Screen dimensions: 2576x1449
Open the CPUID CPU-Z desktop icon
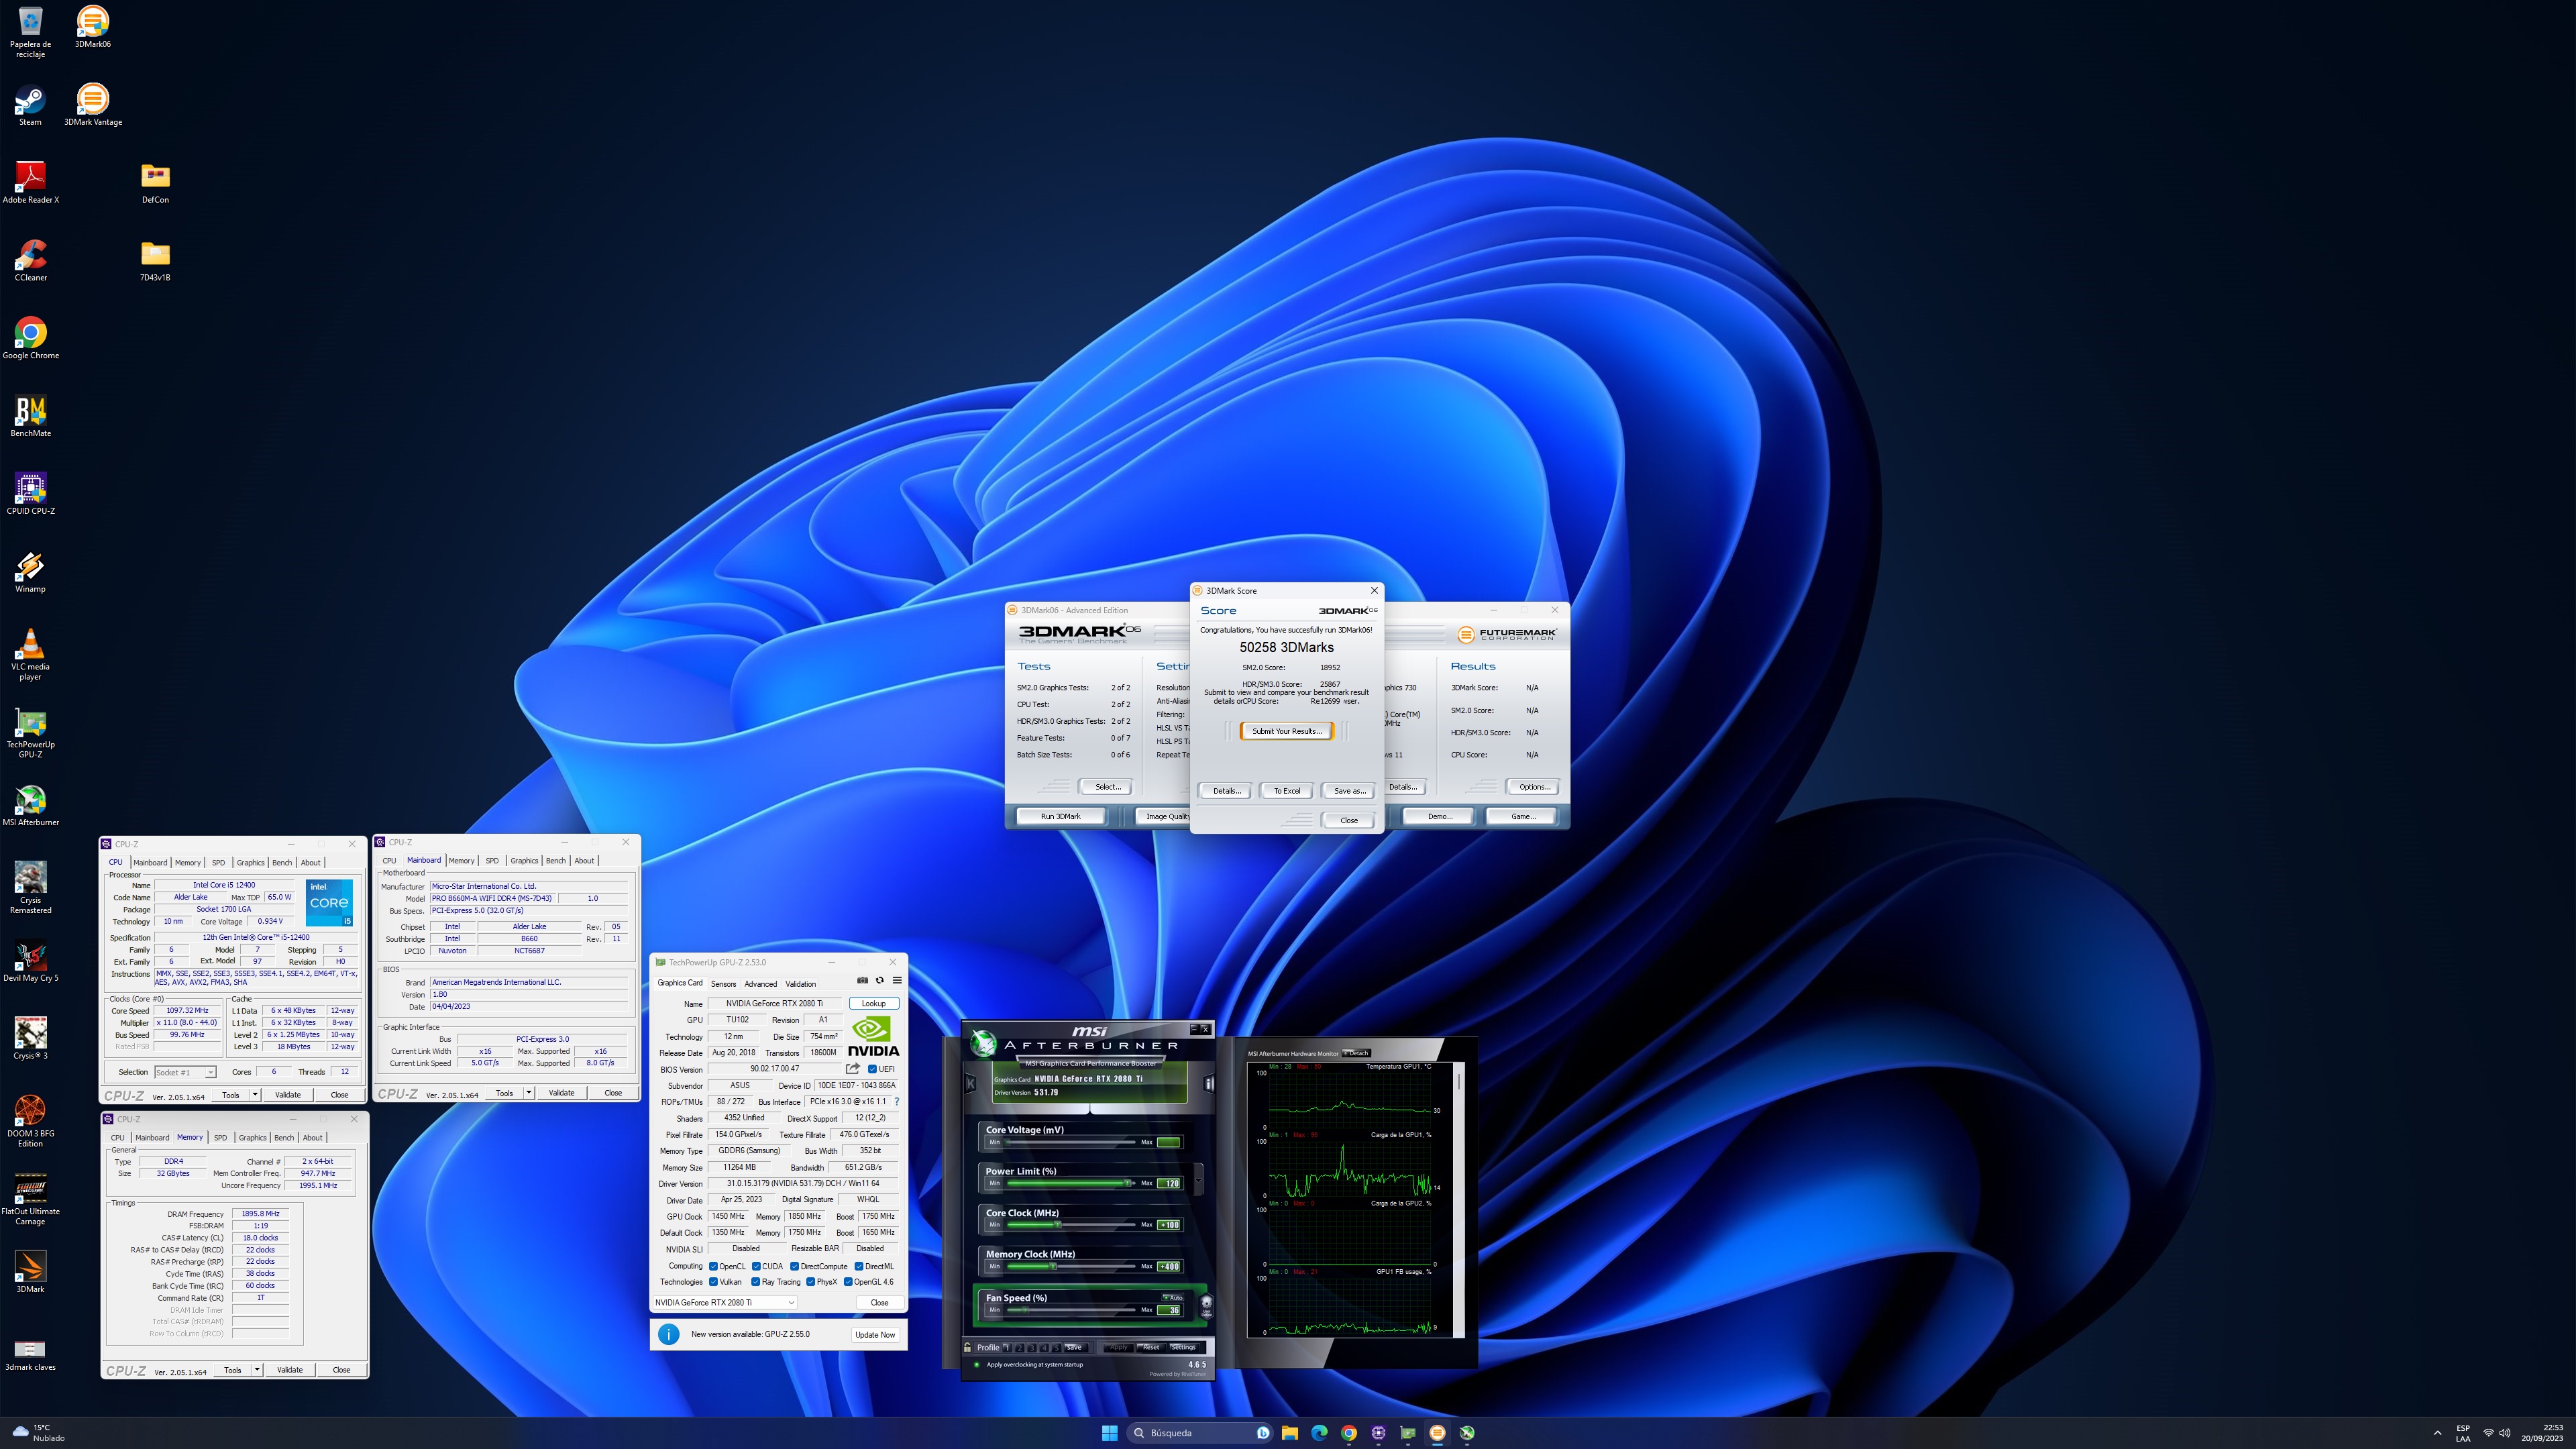click(30, 494)
